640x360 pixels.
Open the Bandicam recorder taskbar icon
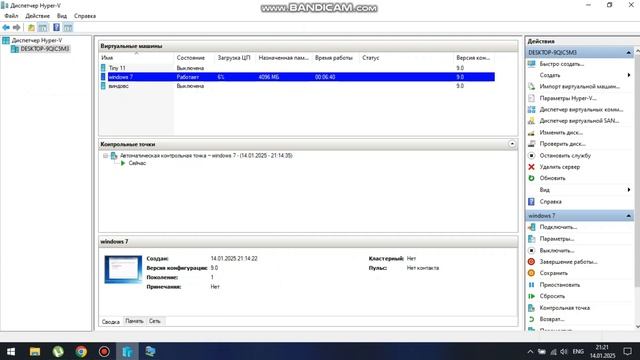tap(104, 351)
